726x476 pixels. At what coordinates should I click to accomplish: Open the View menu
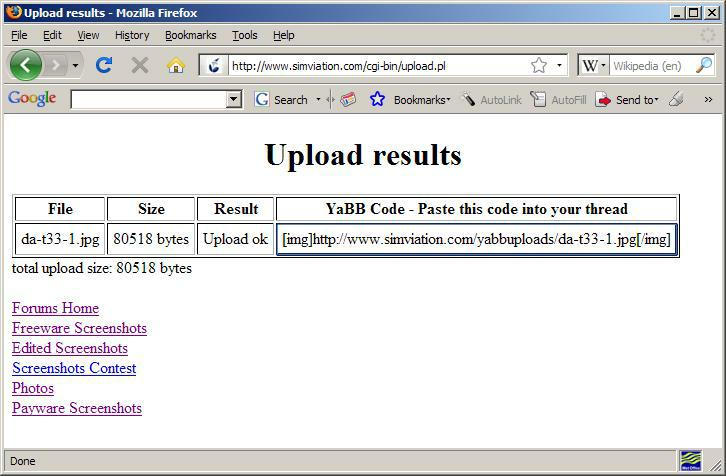pos(88,35)
